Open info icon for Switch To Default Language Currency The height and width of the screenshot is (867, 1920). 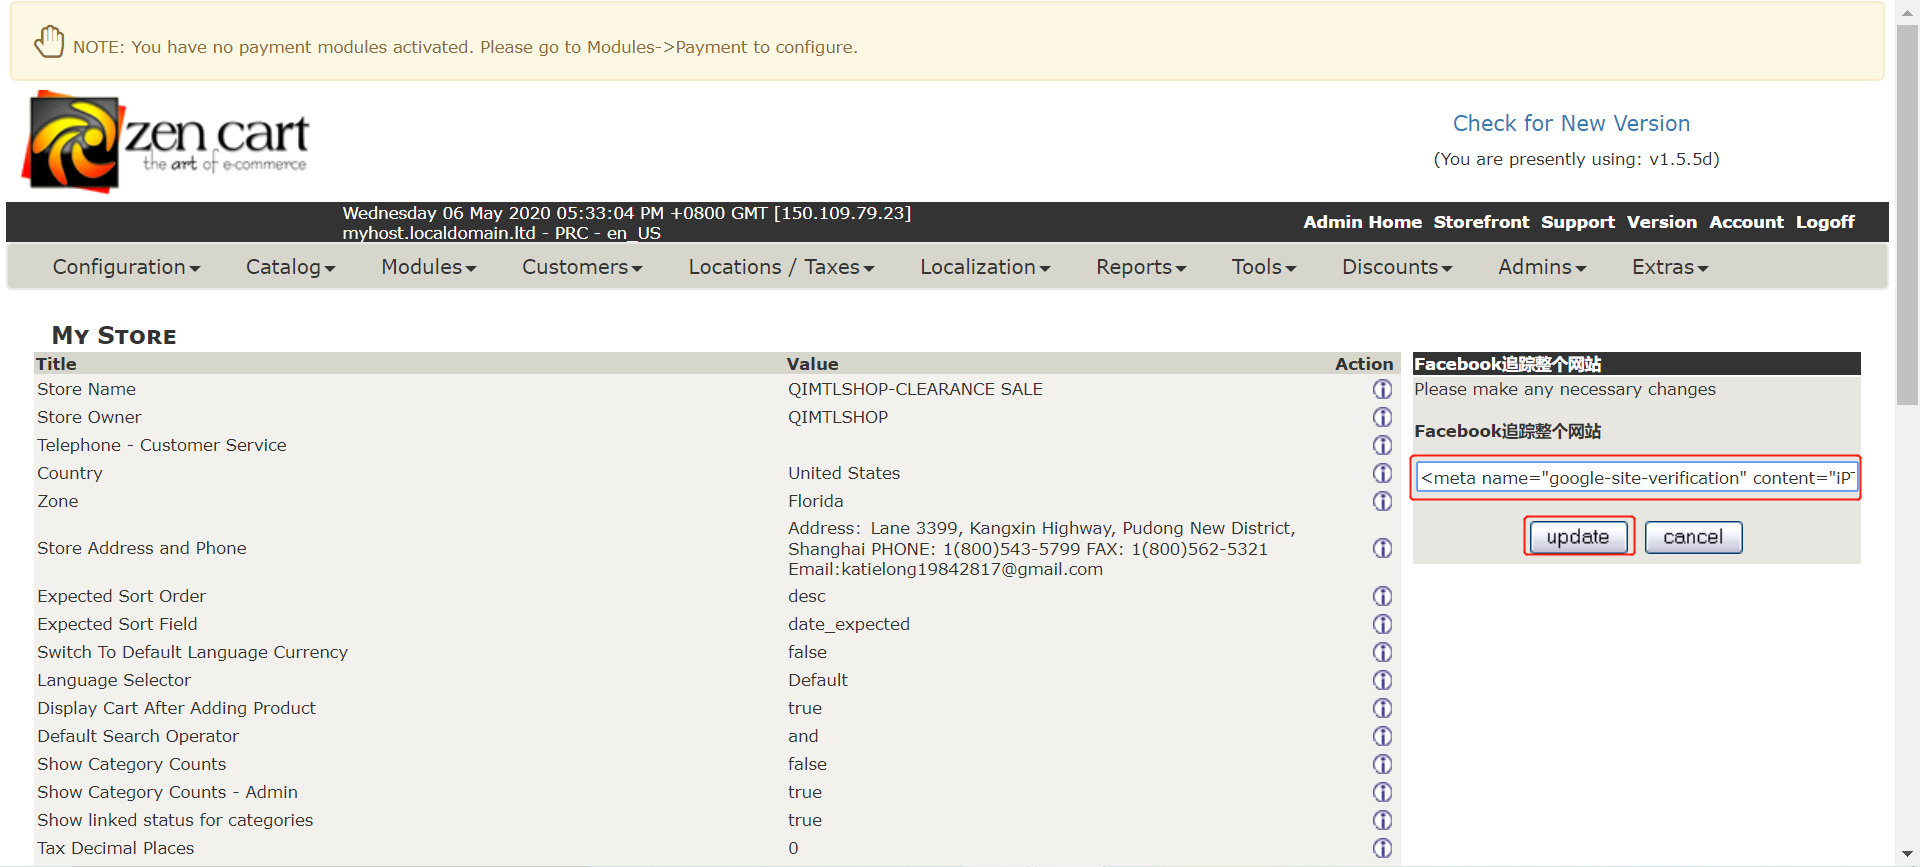(x=1382, y=652)
